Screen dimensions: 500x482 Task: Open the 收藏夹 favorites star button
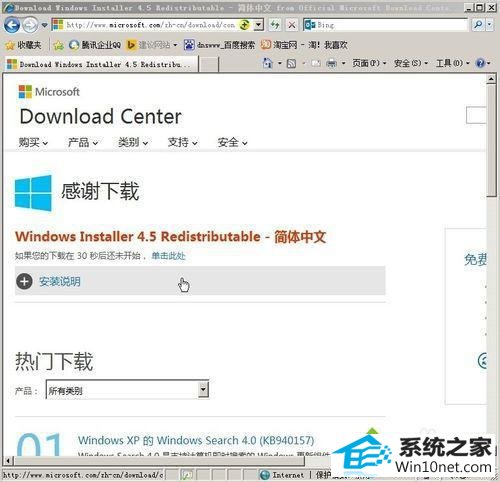[x=23, y=45]
